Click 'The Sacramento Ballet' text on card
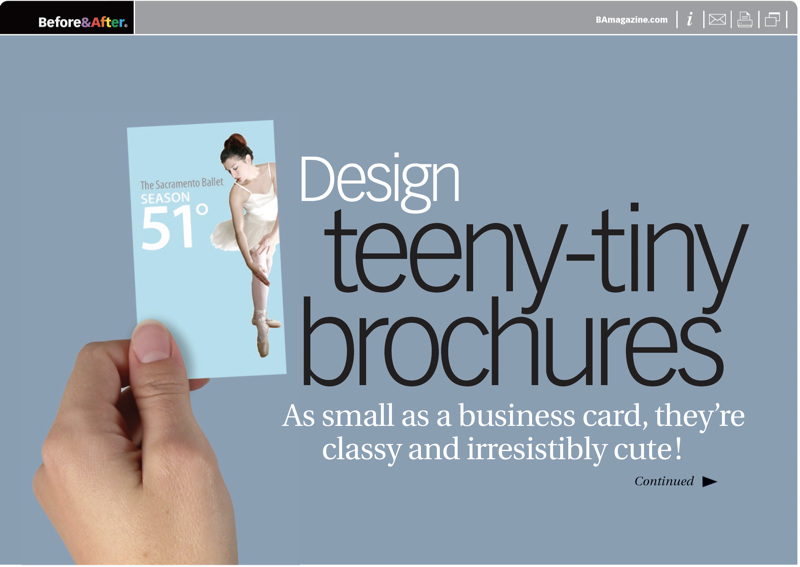This screenshot has height=567, width=800. (x=182, y=184)
